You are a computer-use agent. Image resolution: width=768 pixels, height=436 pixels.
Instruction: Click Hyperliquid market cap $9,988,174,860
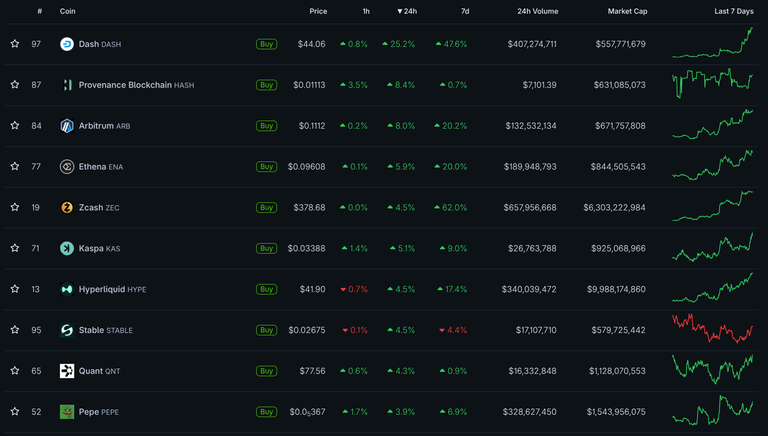pos(616,289)
